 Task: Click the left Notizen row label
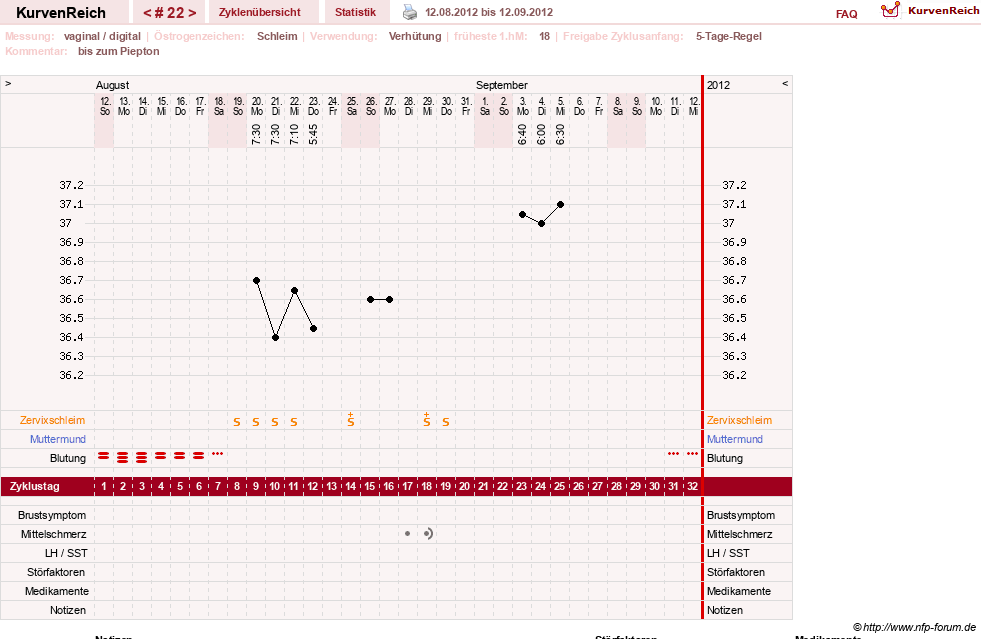click(x=68, y=610)
